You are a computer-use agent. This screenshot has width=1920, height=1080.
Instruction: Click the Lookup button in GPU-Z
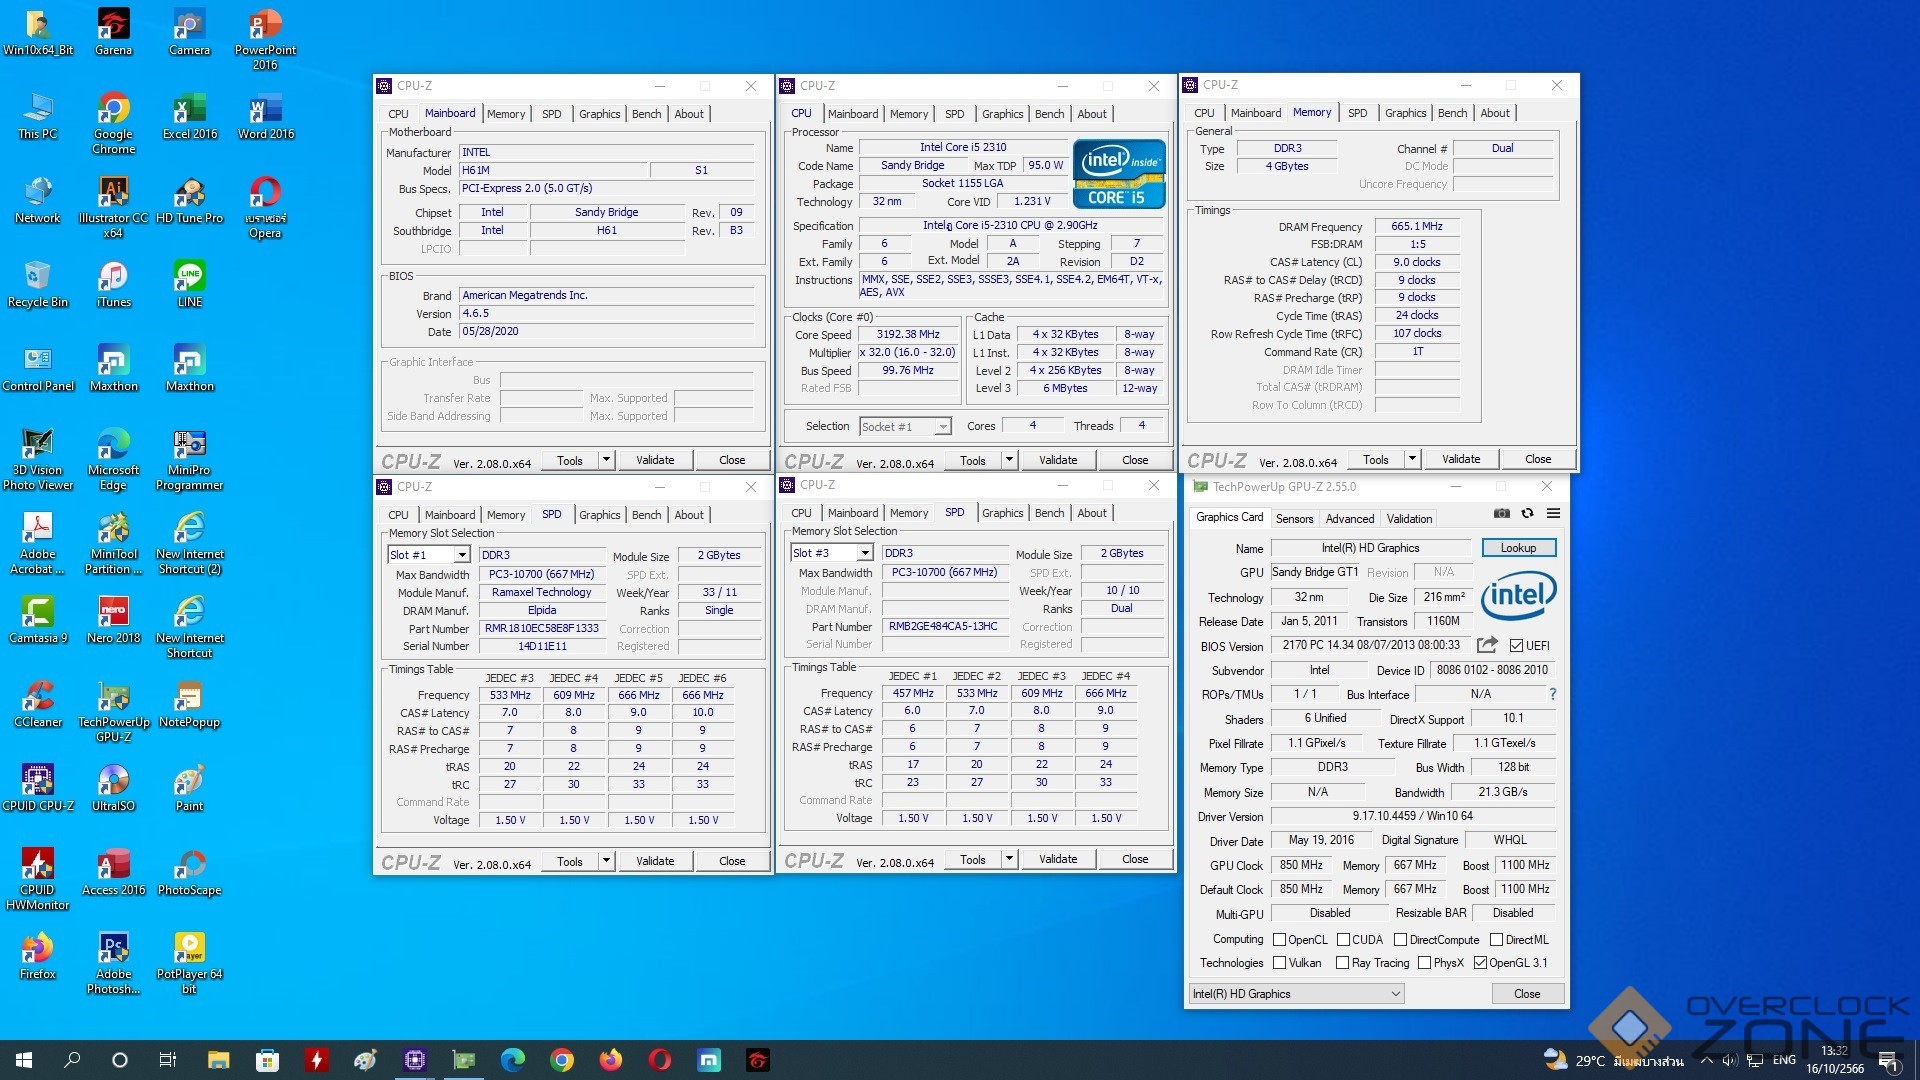tap(1518, 548)
